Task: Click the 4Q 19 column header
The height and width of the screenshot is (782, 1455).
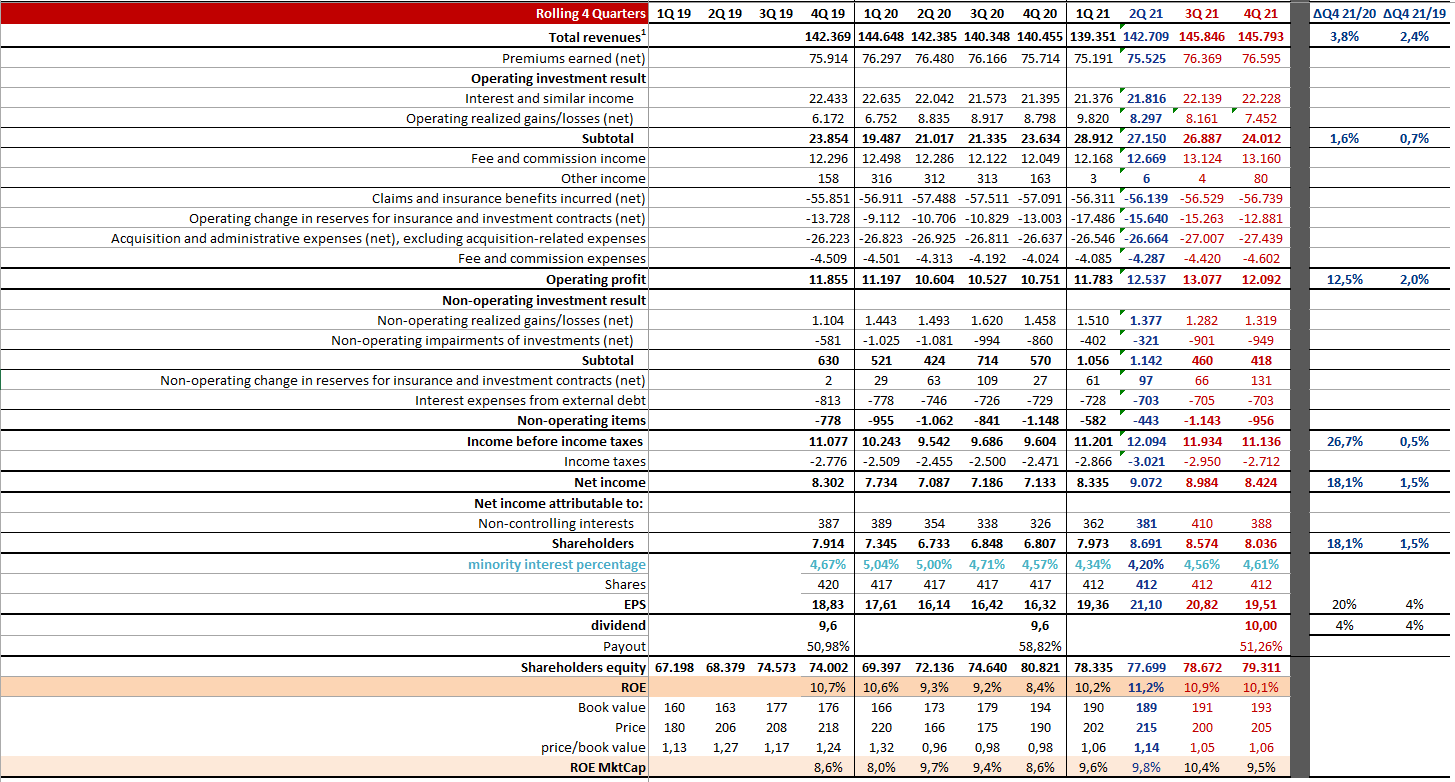Action: pos(829,14)
